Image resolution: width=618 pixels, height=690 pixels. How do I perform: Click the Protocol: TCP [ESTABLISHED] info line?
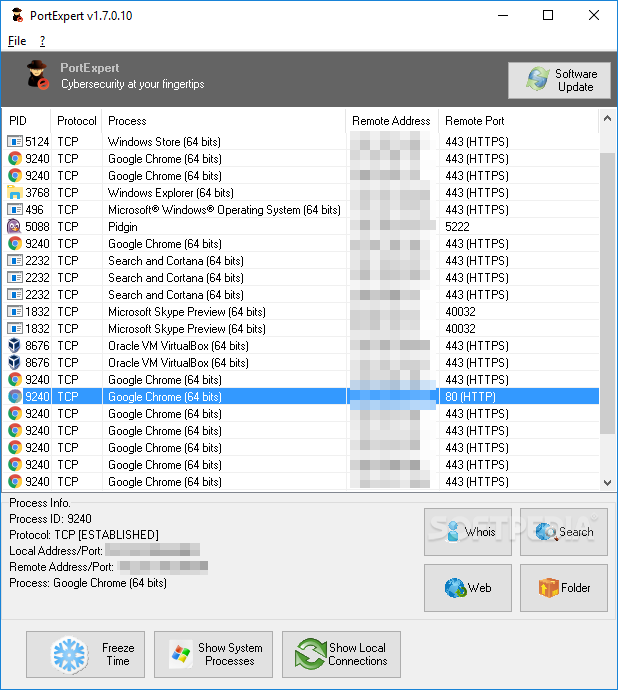tap(84, 535)
